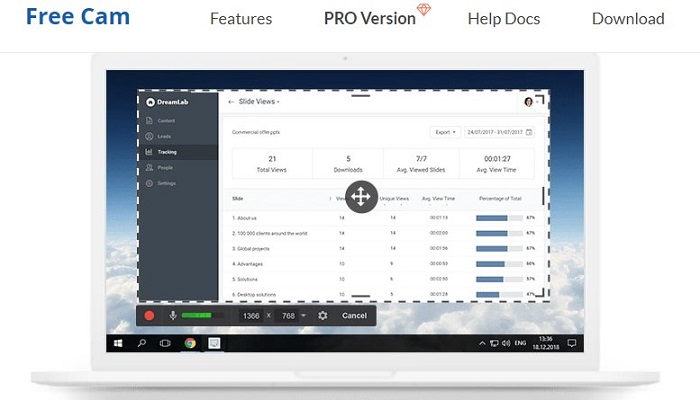The width and height of the screenshot is (700, 400).
Task: Click the dashboard vertical scrollbar
Action: click(x=543, y=196)
